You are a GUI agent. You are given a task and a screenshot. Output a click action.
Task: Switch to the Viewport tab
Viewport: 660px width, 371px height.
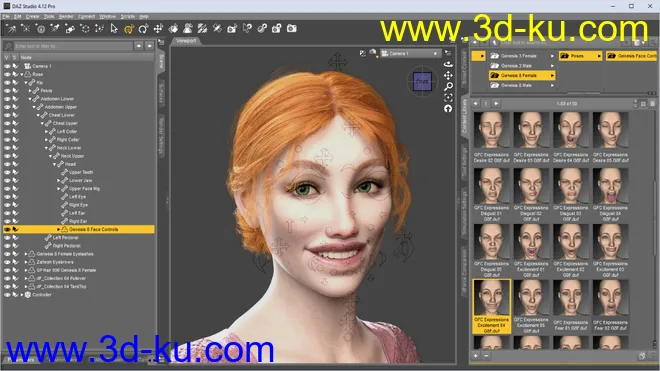click(186, 41)
